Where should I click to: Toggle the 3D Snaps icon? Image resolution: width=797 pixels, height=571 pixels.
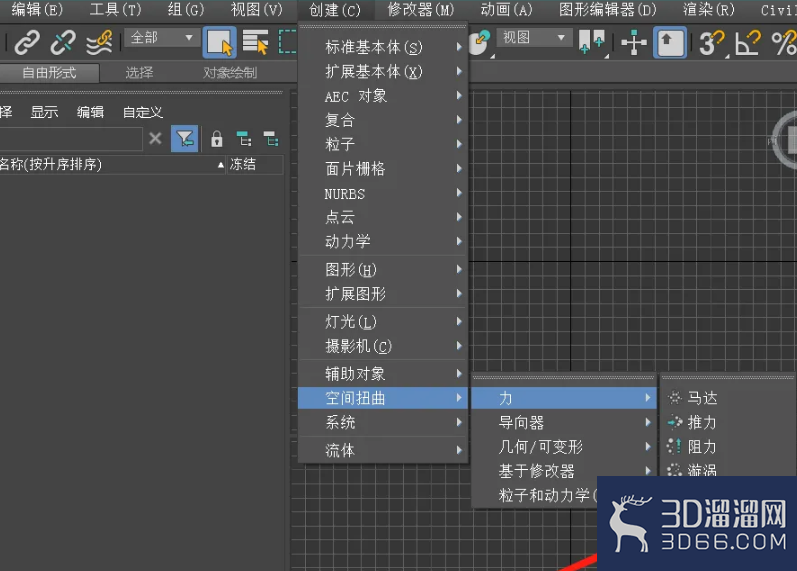pyautogui.click(x=711, y=43)
